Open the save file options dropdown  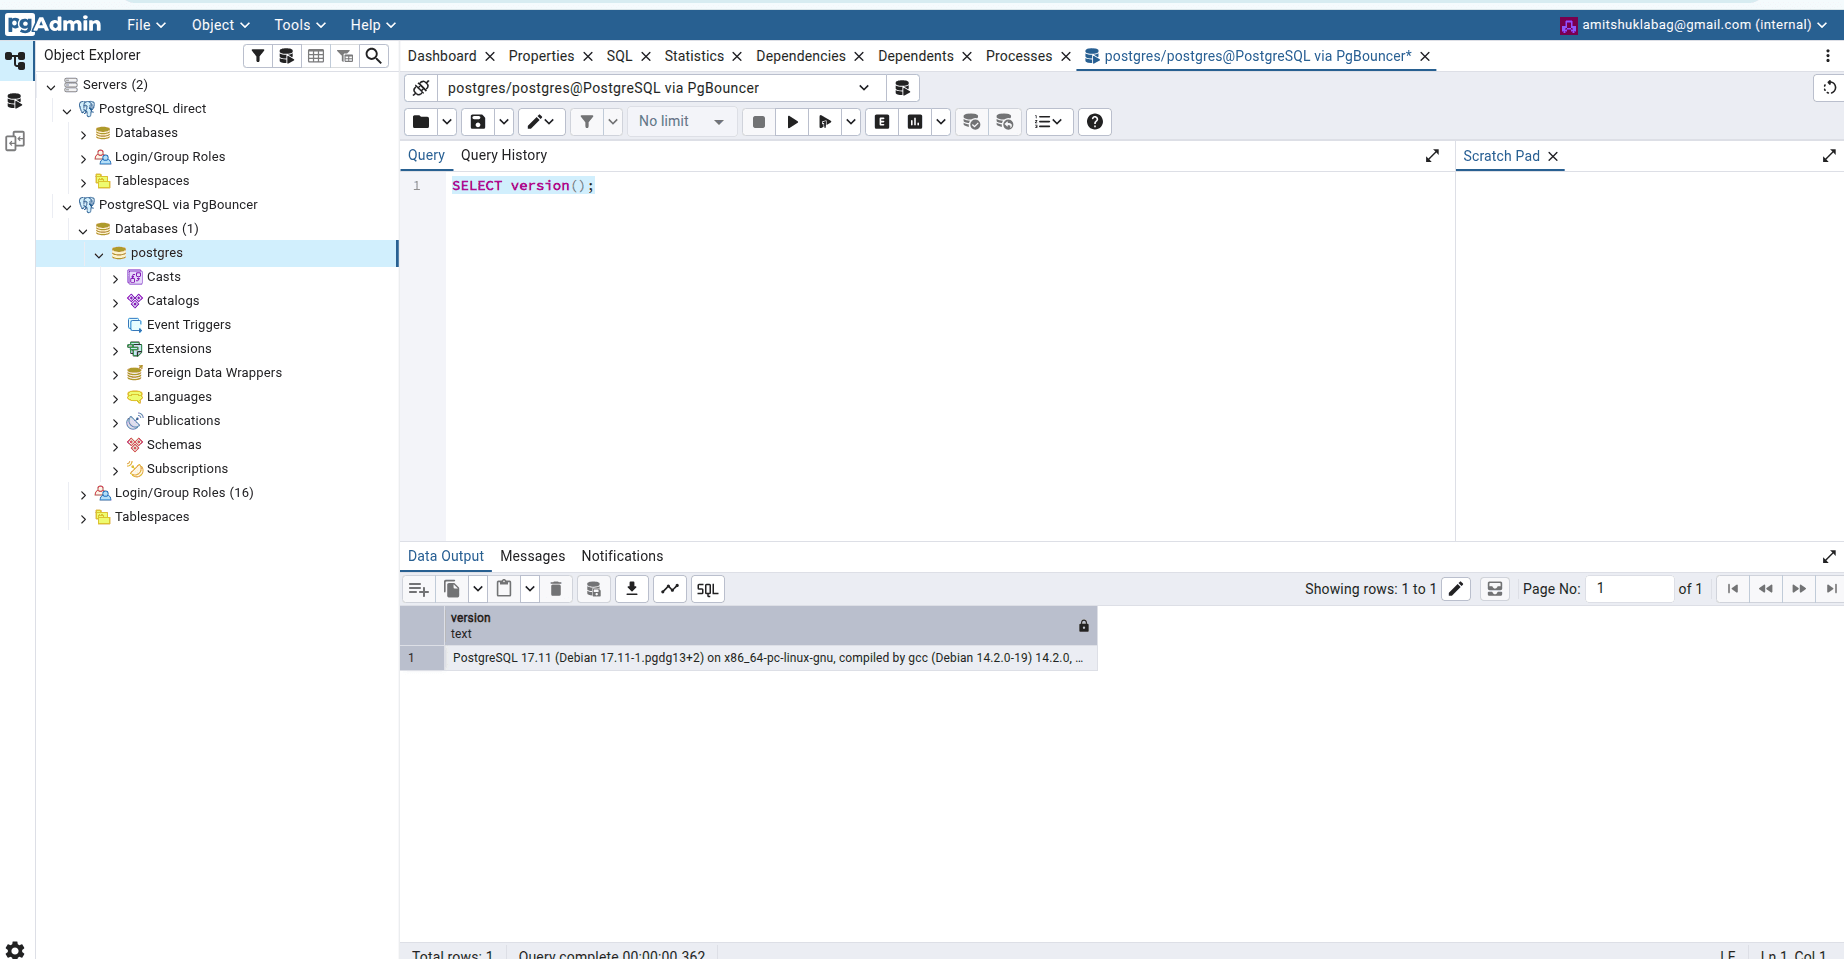504,122
